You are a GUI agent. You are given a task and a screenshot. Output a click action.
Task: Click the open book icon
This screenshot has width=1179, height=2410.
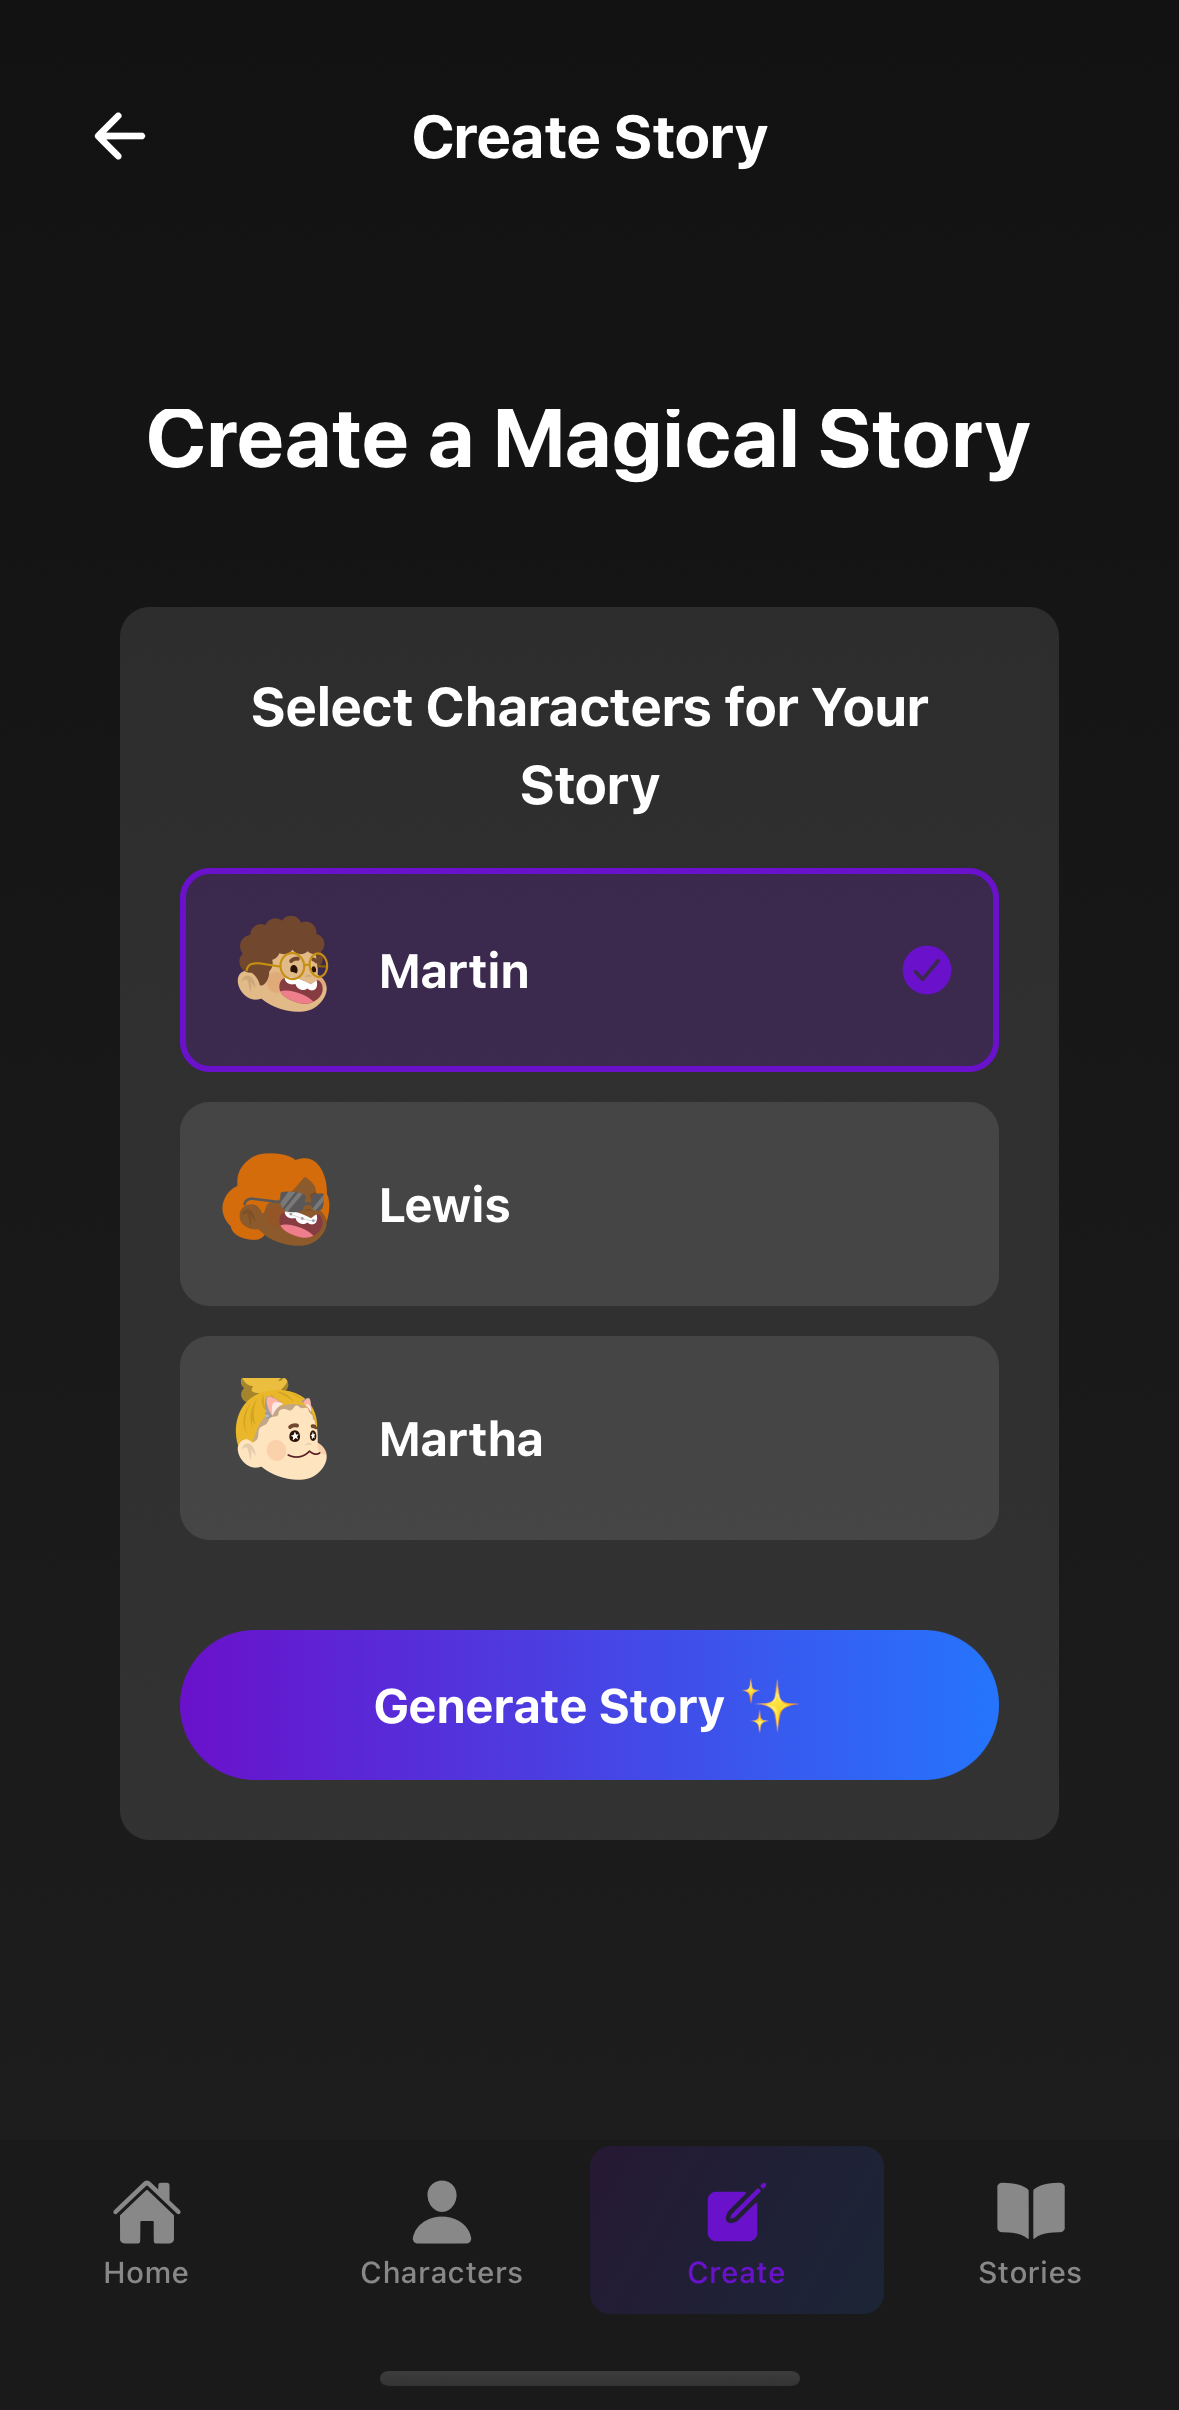pos(1030,2209)
